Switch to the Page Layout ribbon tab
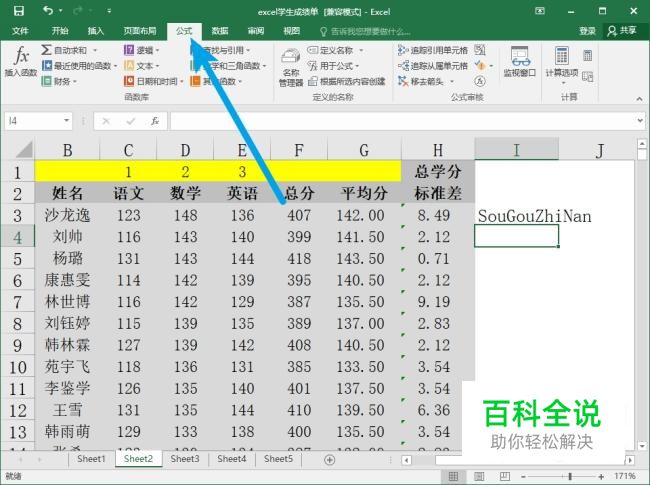Image resolution: width=650 pixels, height=485 pixels. pyautogui.click(x=140, y=31)
